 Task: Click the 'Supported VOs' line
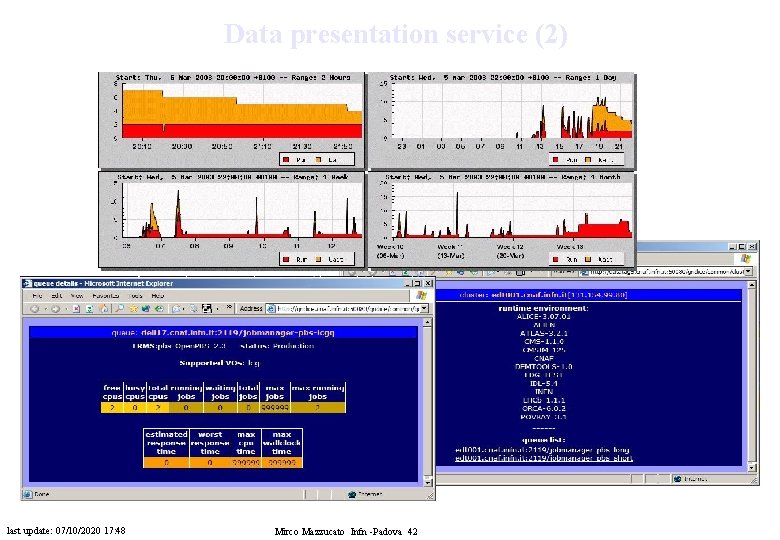tap(219, 363)
